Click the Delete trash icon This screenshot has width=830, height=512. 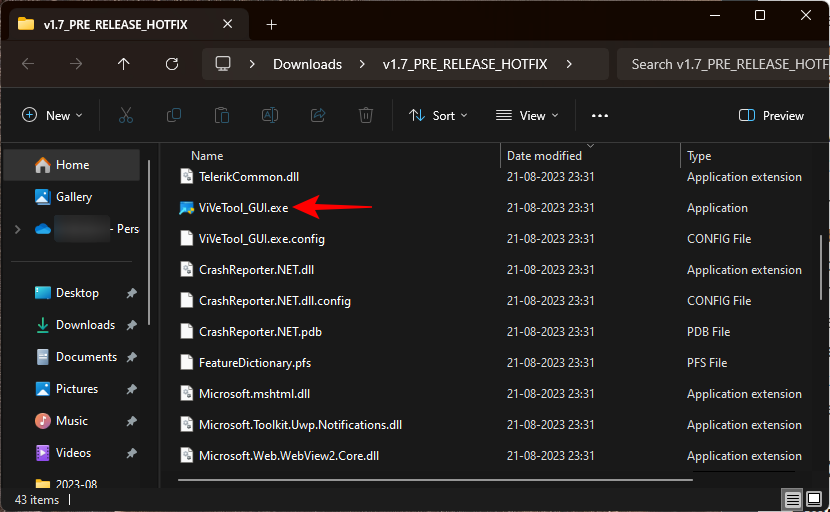(x=366, y=116)
